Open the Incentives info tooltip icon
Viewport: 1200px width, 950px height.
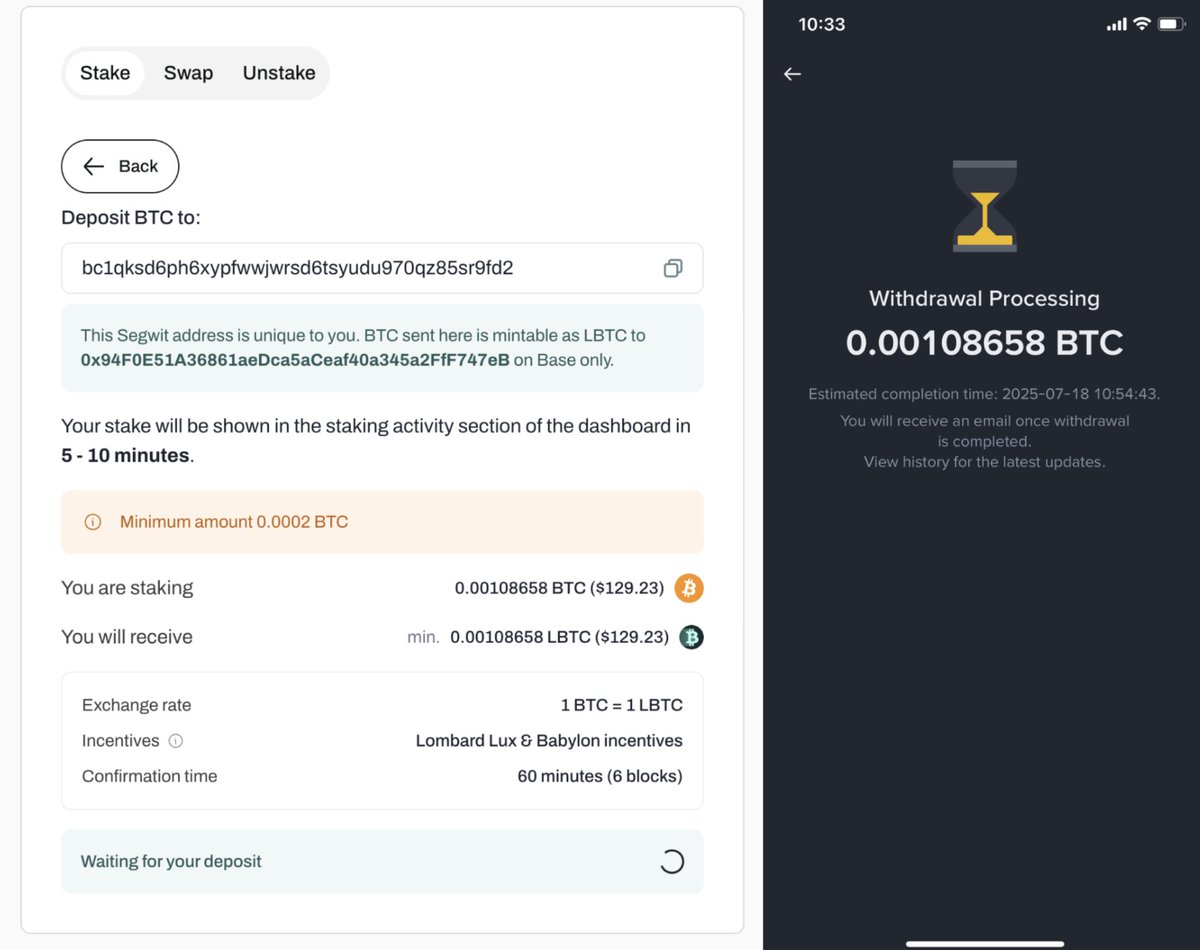176,741
